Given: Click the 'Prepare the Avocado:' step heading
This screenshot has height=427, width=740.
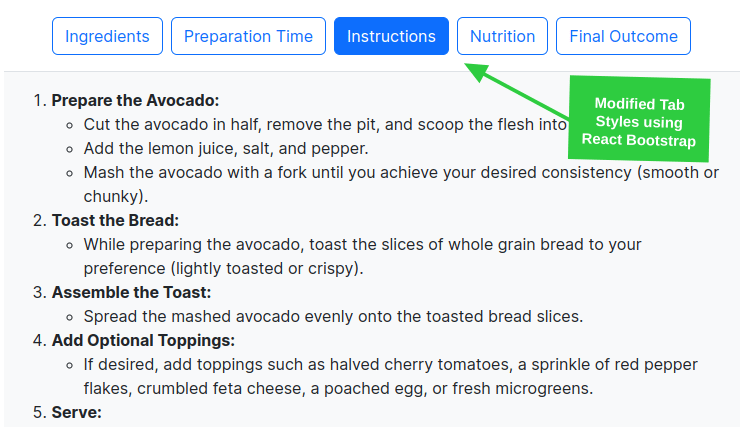Looking at the screenshot, I should point(135,101).
